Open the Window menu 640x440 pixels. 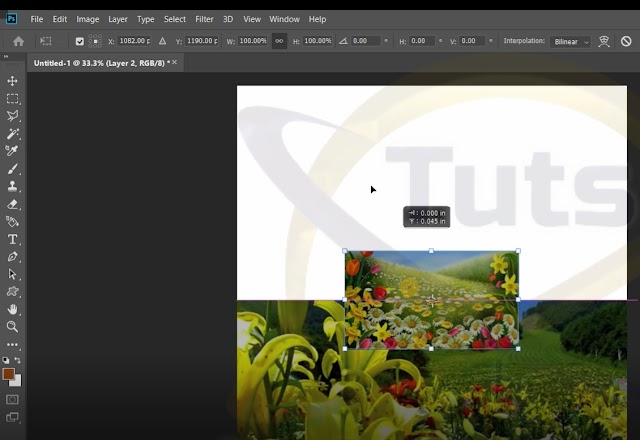coord(284,19)
